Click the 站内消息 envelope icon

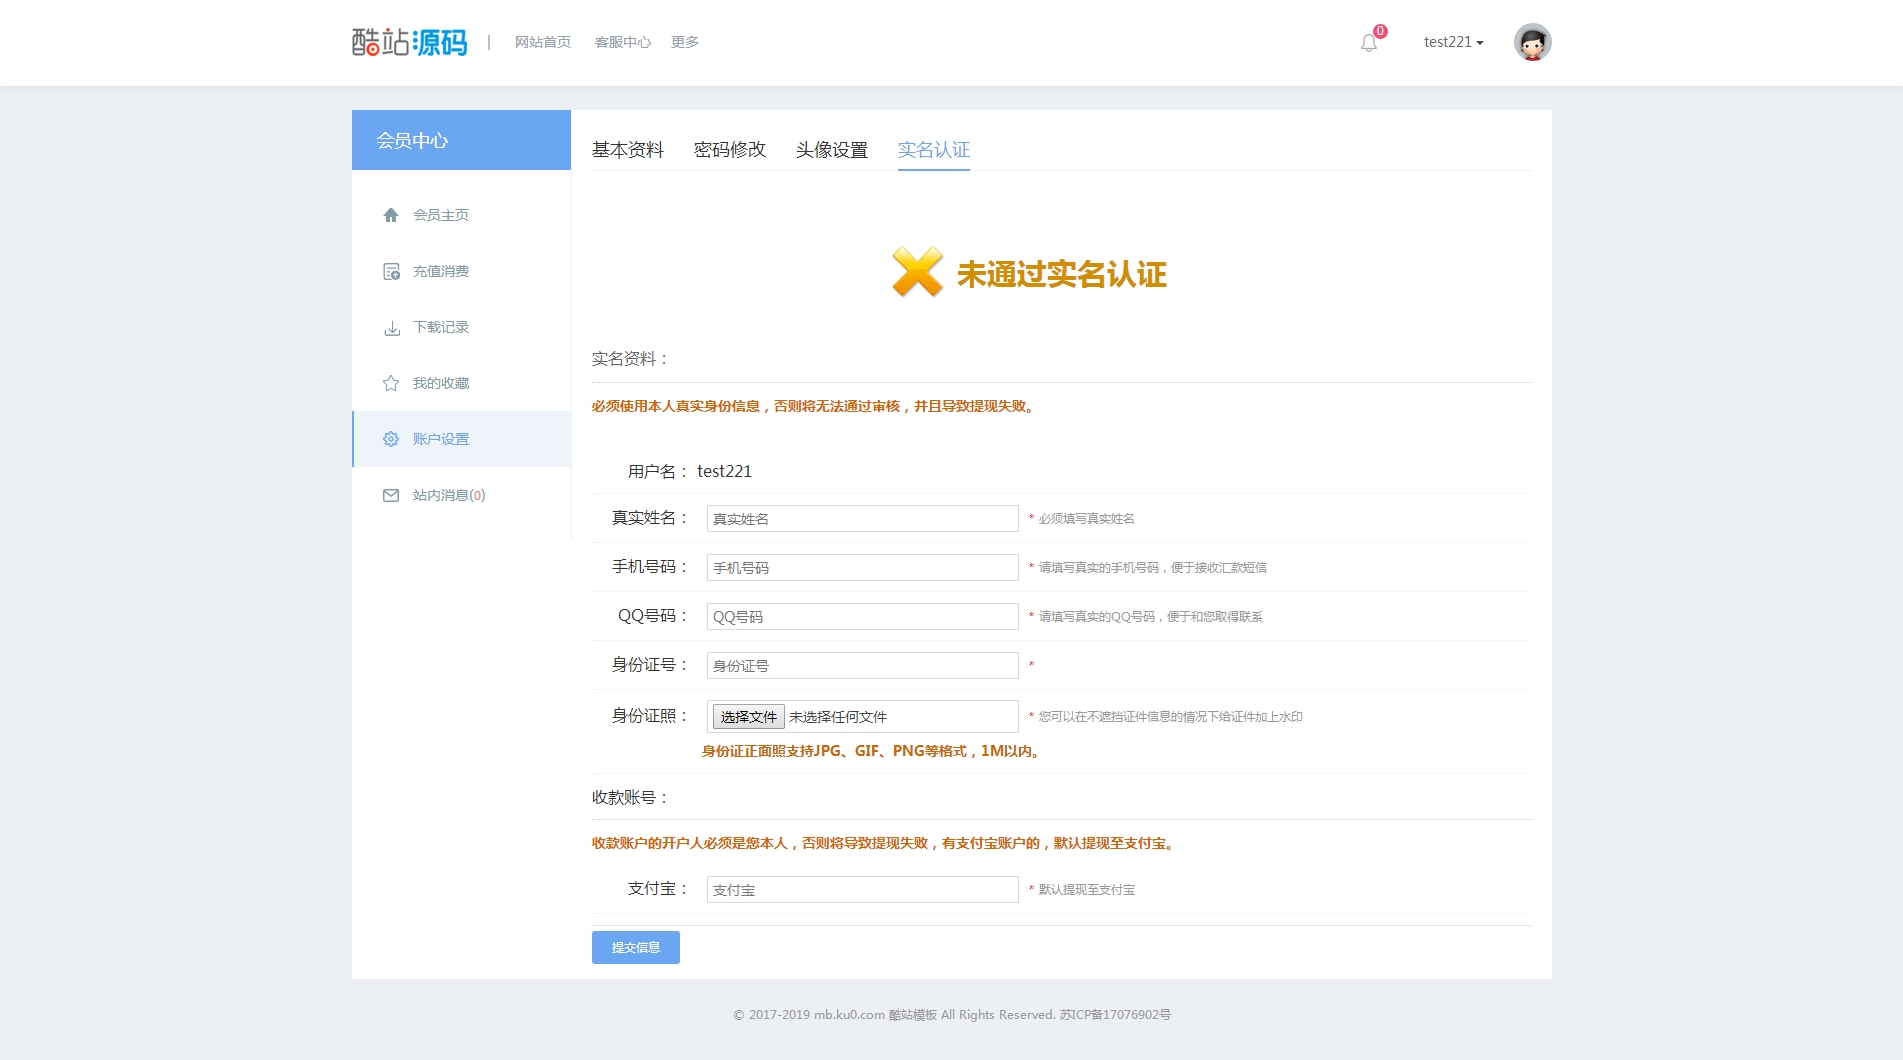pos(391,495)
